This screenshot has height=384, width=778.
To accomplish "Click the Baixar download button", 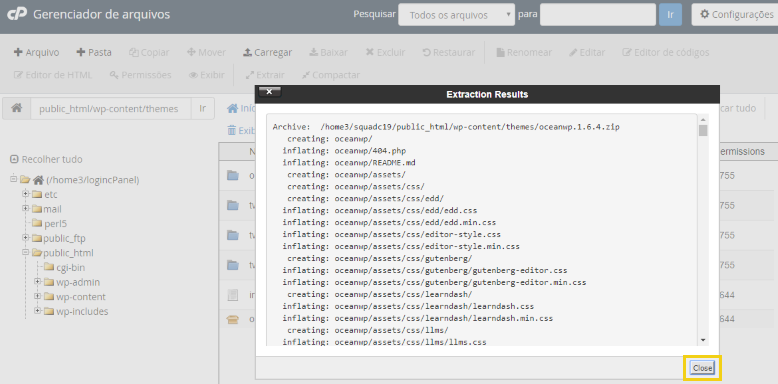I will [x=328, y=52].
